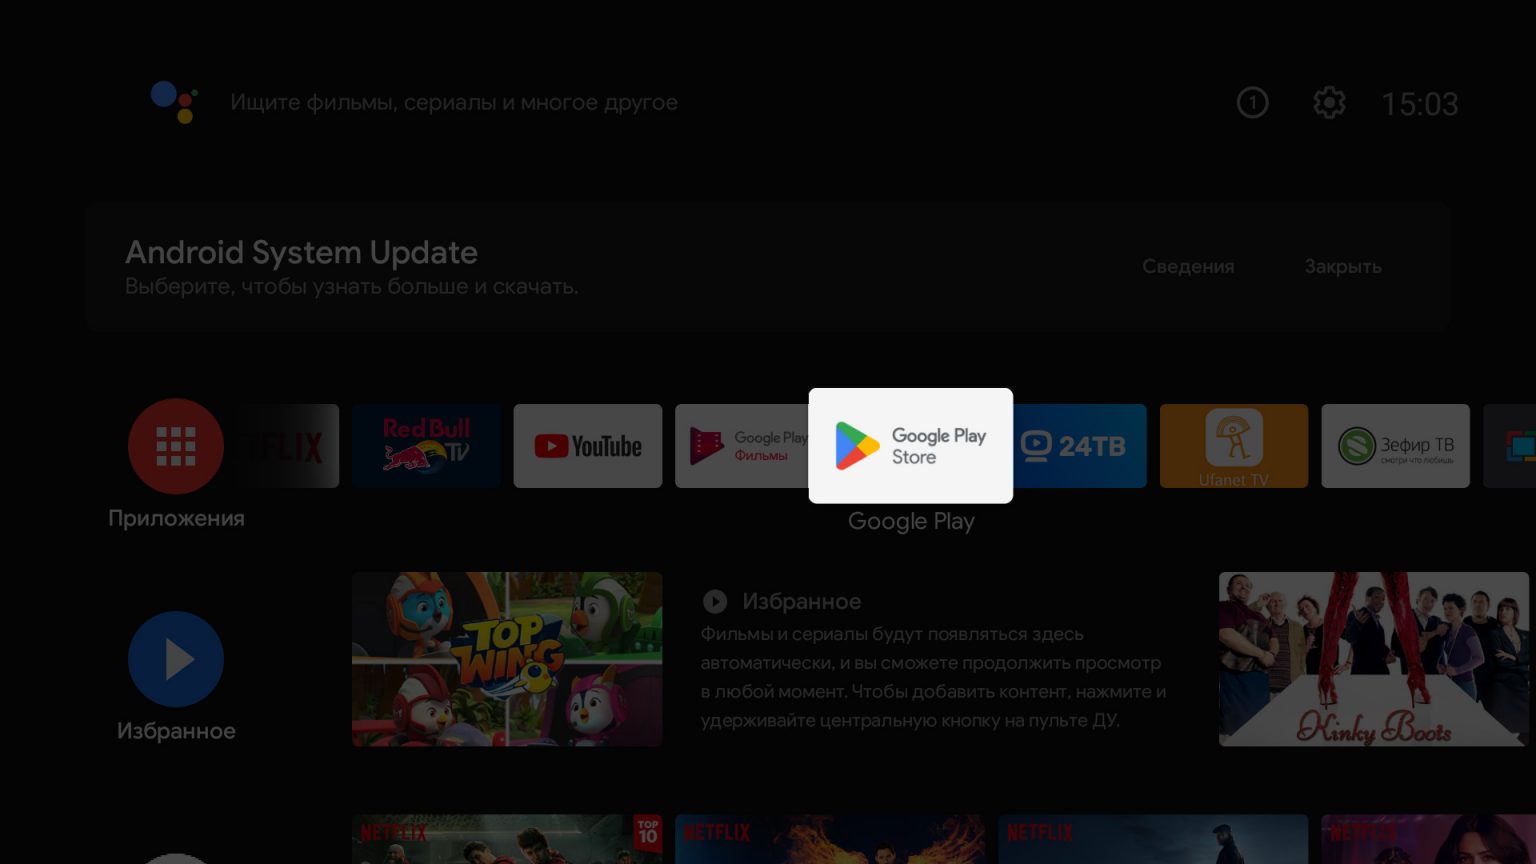
Task: Launch the YouTube app tile
Action: tap(588, 446)
